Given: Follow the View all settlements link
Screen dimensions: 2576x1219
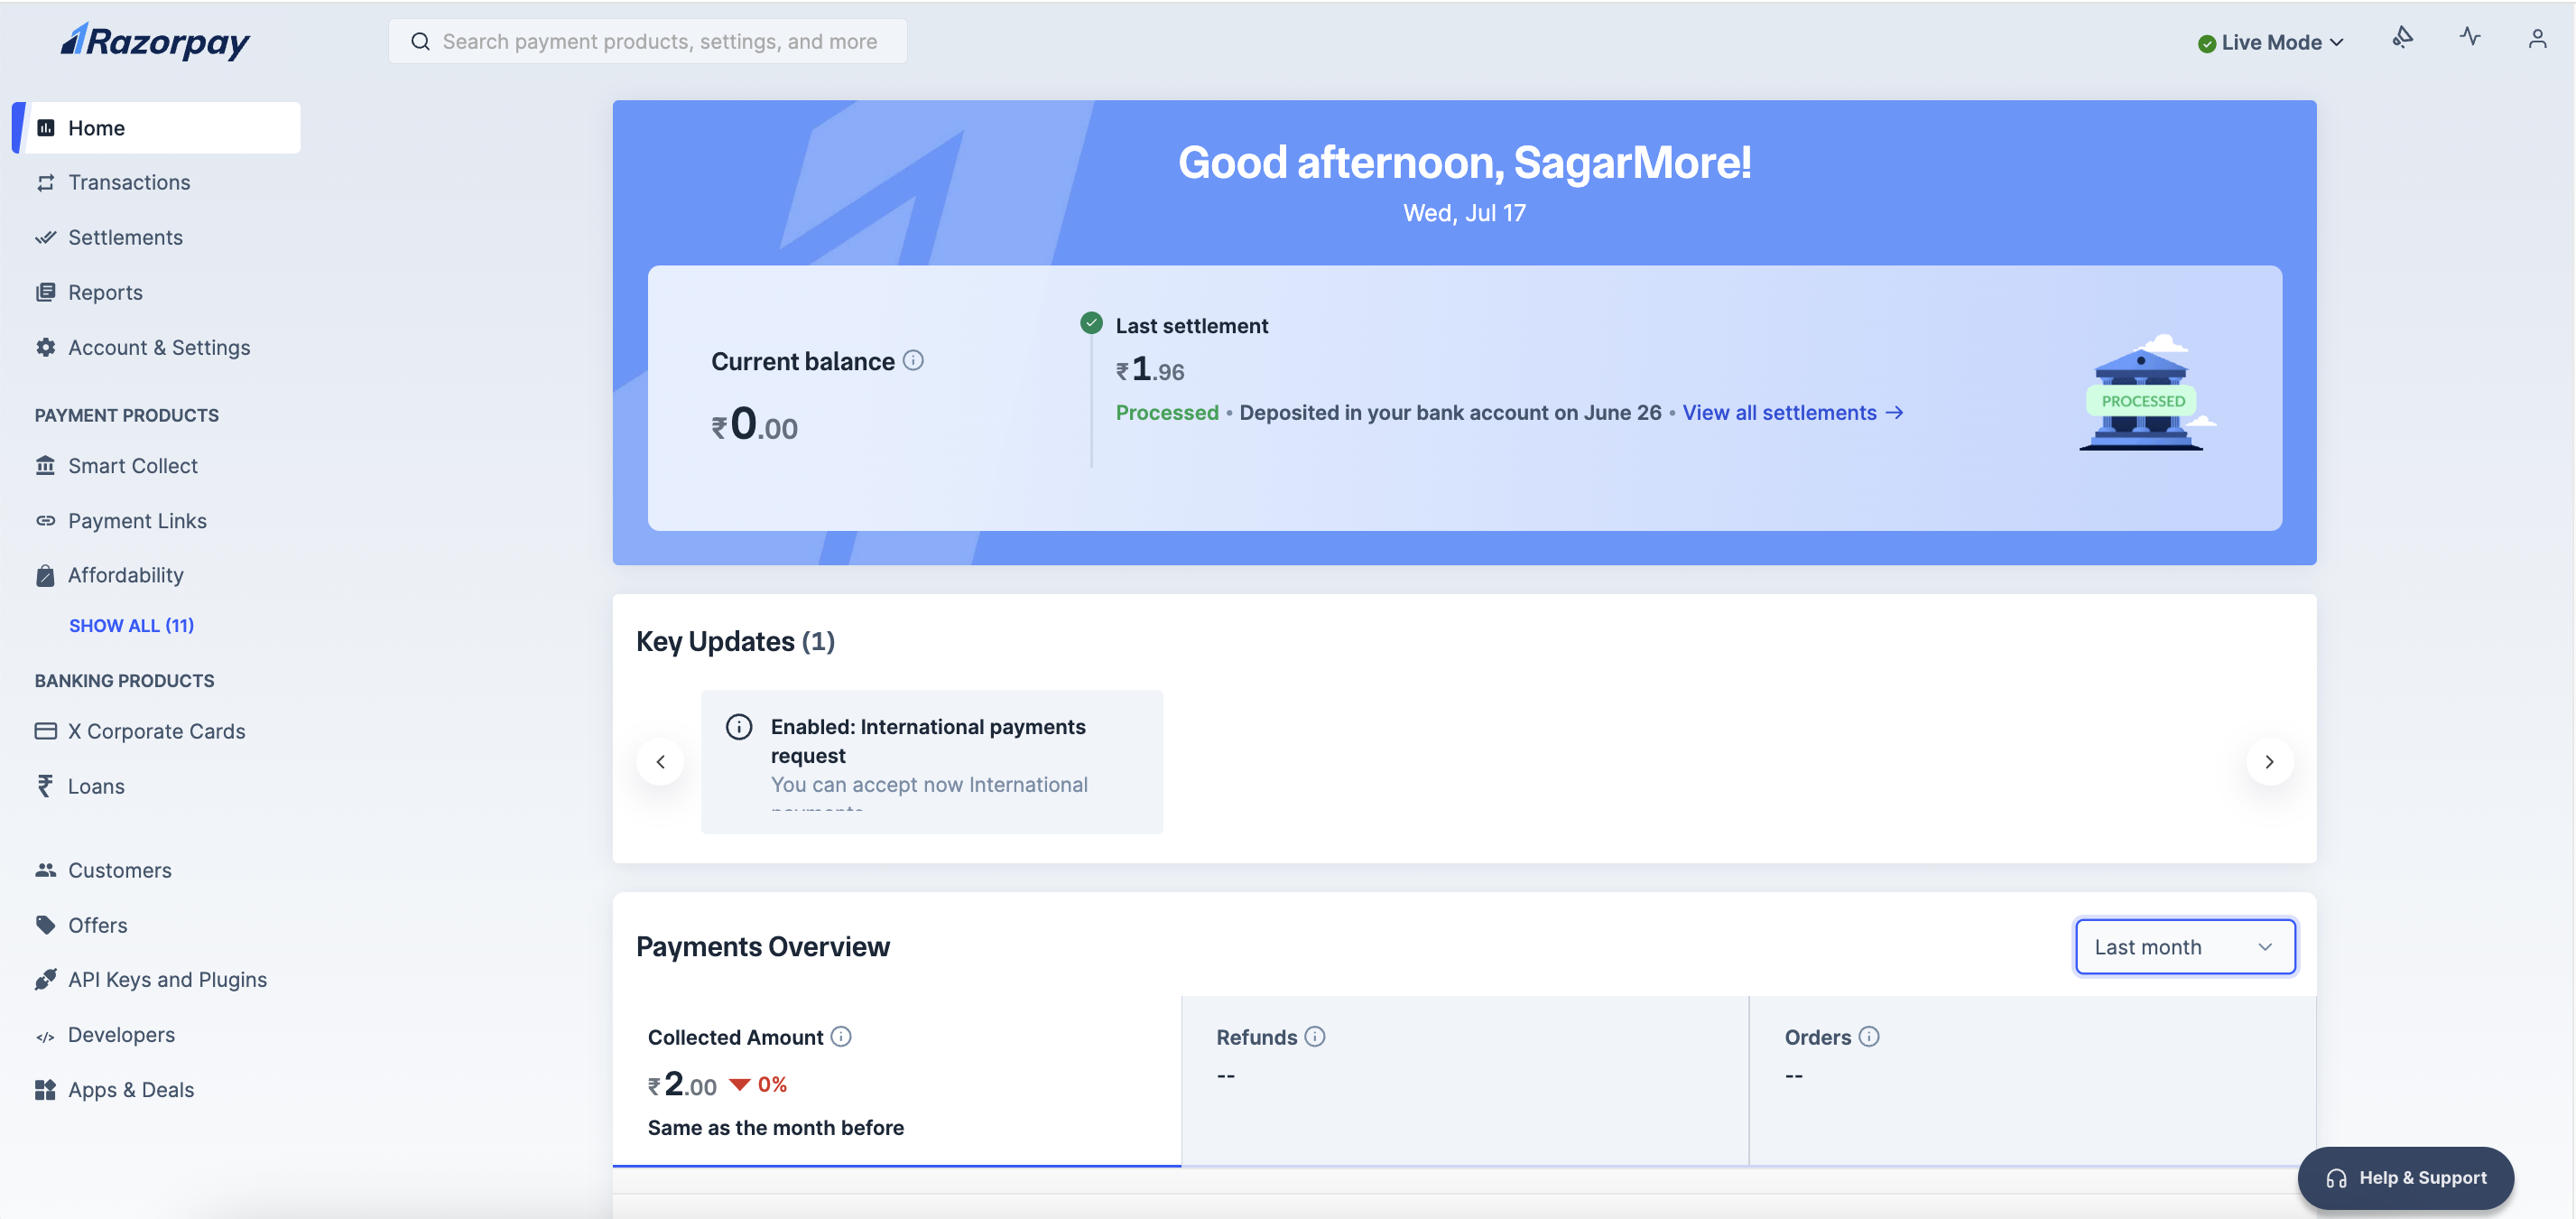Looking at the screenshot, I should coord(1792,413).
